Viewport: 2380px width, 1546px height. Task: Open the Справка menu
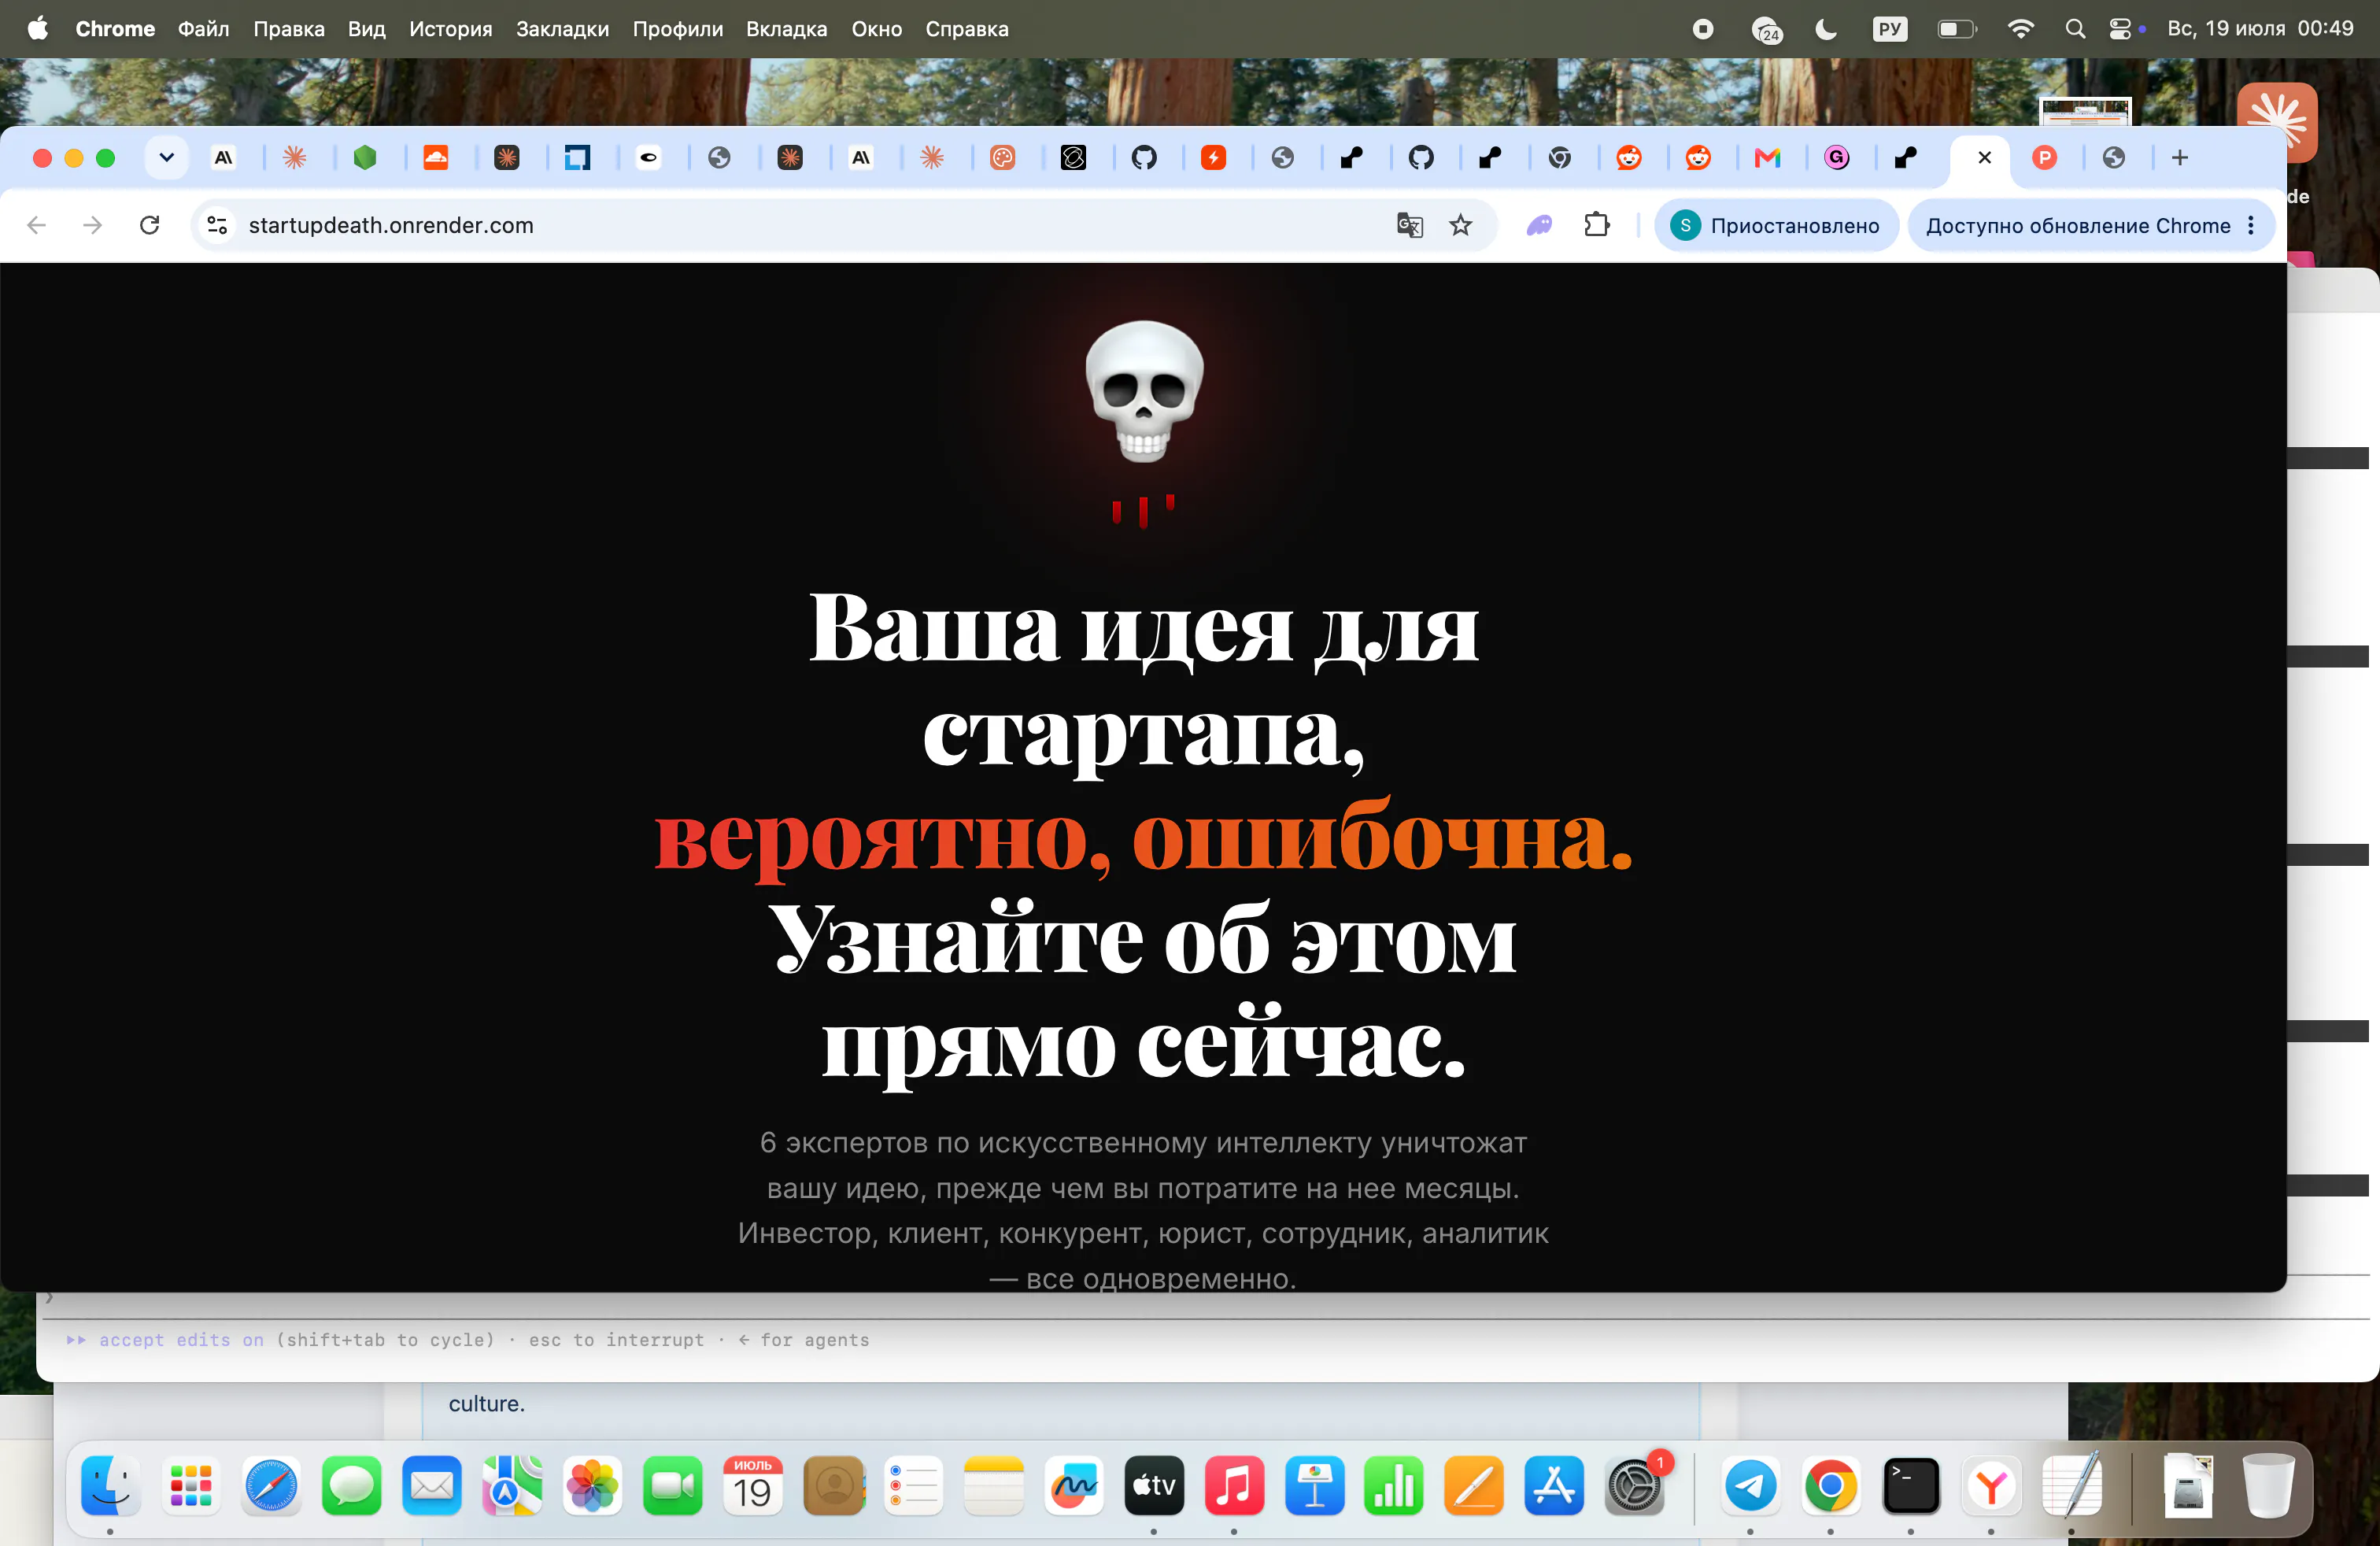pyautogui.click(x=966, y=29)
